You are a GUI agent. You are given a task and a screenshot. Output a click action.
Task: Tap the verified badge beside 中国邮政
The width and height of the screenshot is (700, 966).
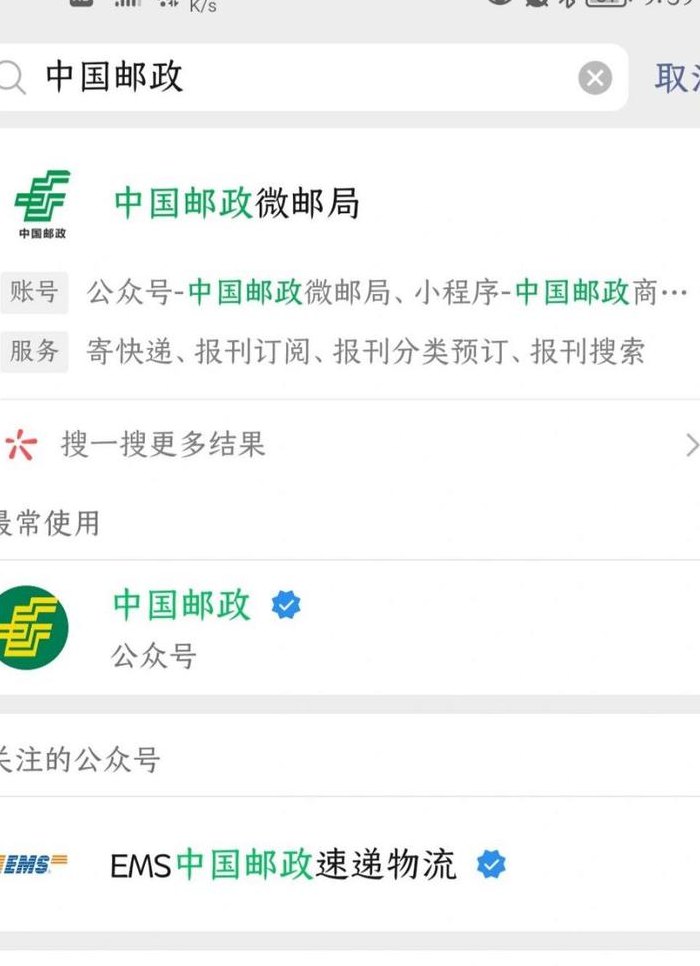(x=286, y=605)
